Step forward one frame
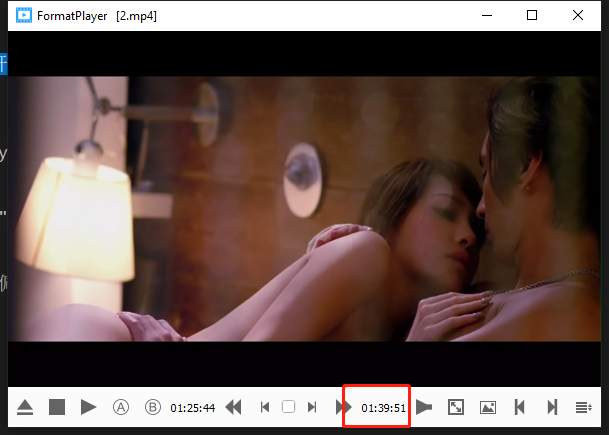Screen dimensions: 609x435 [x=312, y=407]
